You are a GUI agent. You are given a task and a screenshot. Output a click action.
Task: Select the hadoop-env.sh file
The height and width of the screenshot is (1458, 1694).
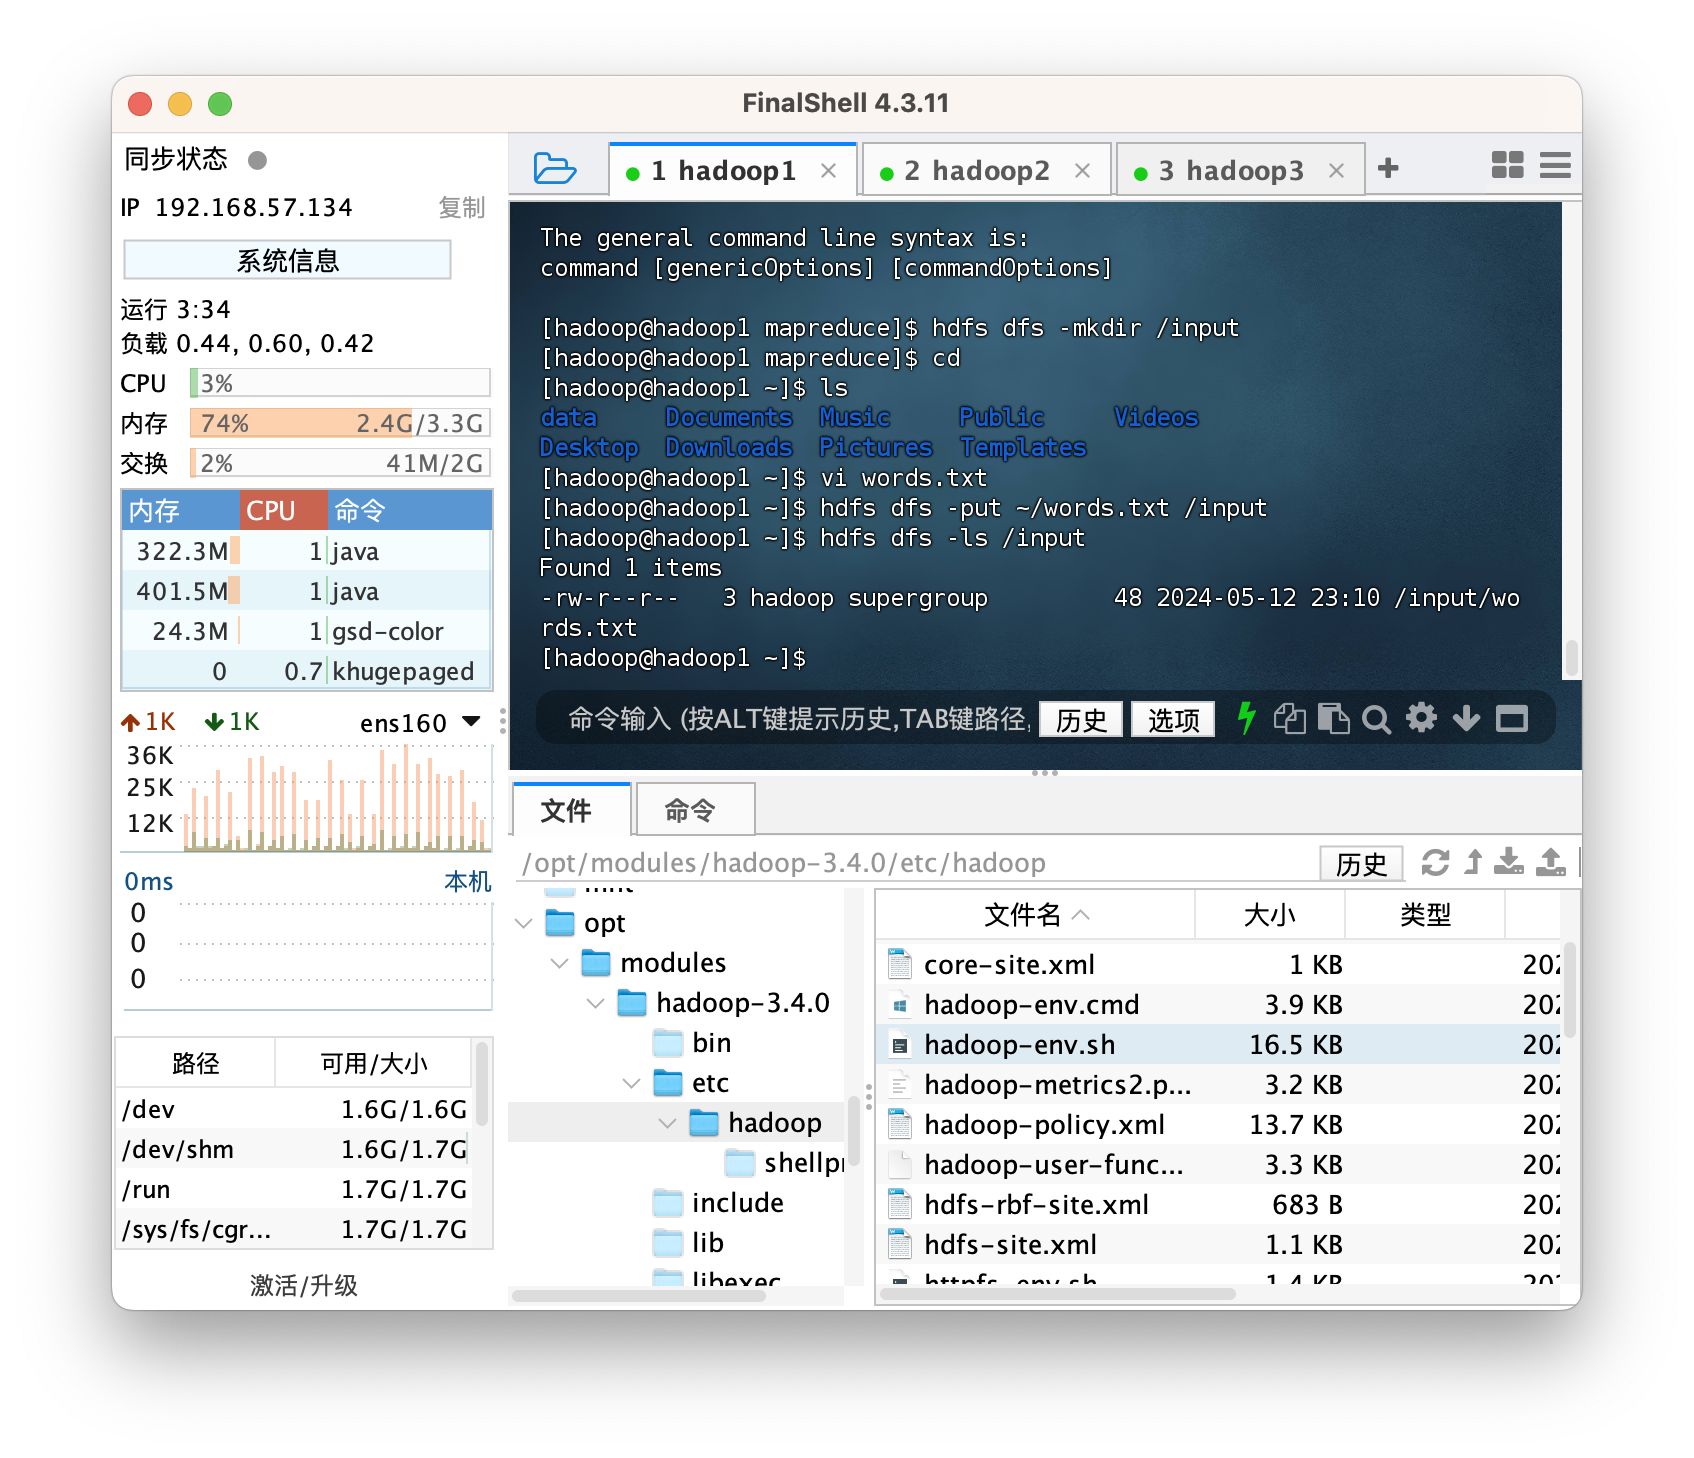(x=1218, y=1044)
